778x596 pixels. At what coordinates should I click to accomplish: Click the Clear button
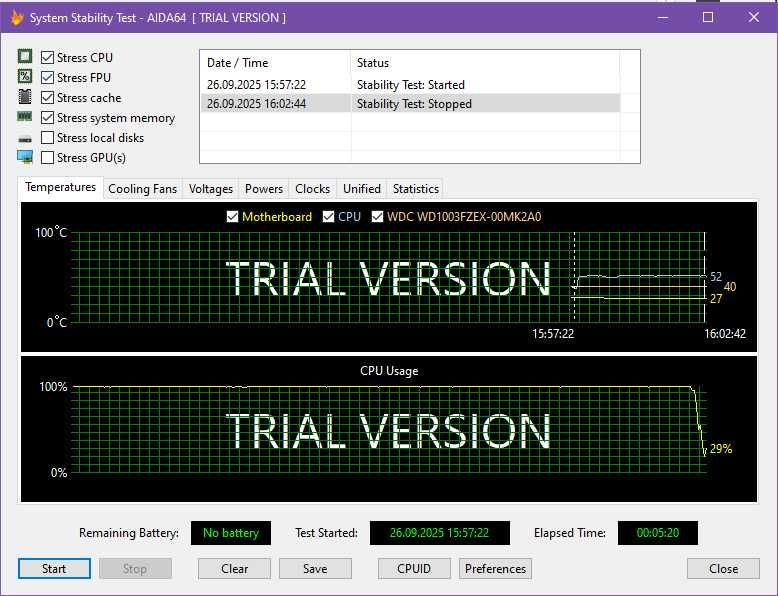point(234,569)
